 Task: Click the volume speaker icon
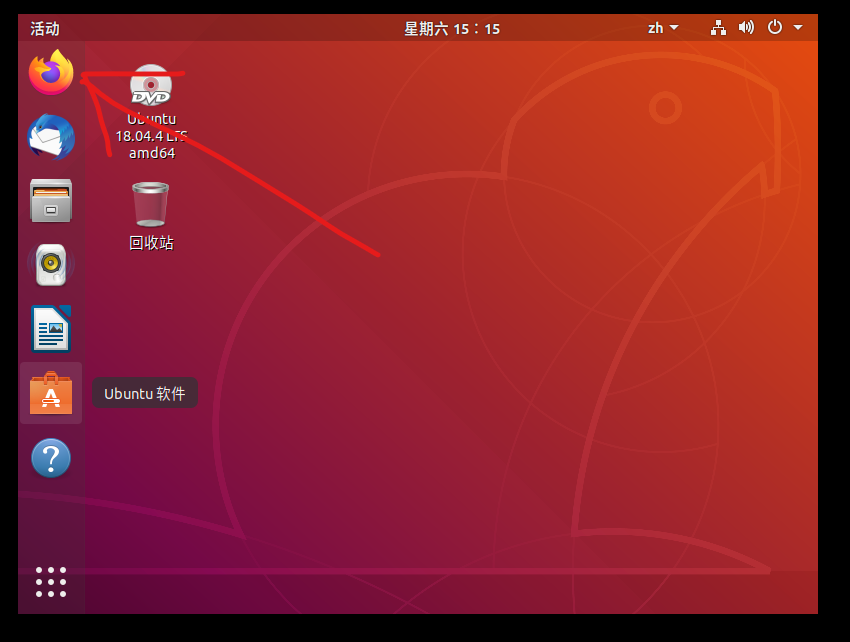tap(746, 28)
